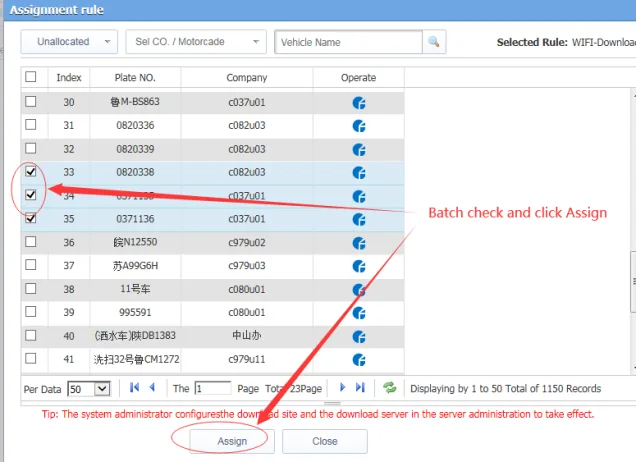
Task: Open the Unallocated dropdown
Action: [69, 42]
